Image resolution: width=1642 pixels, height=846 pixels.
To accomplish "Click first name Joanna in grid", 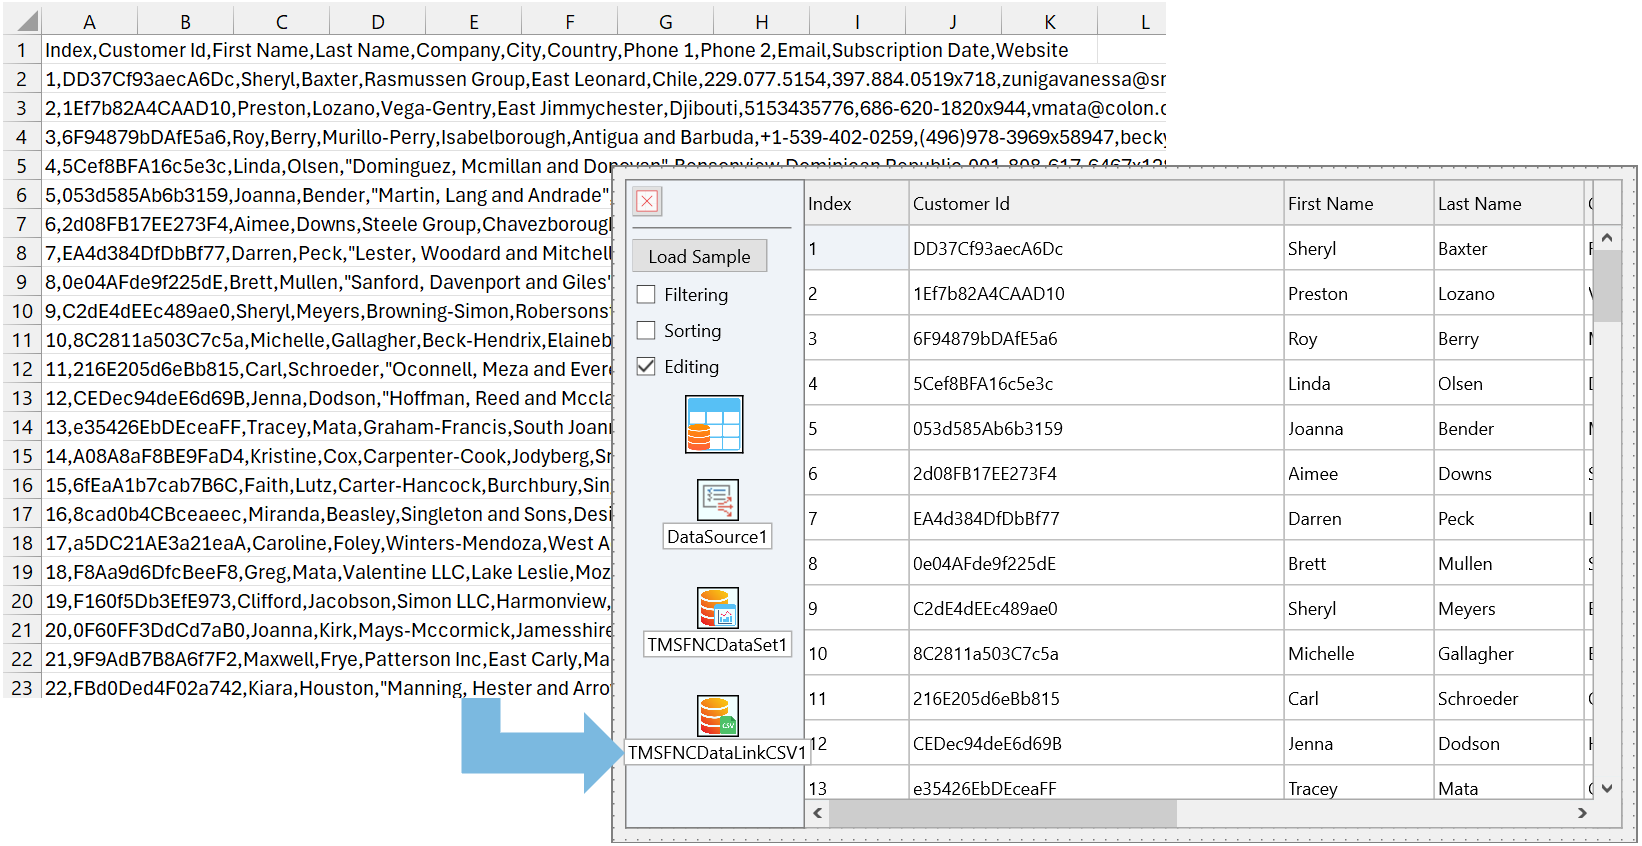I will (1358, 428).
